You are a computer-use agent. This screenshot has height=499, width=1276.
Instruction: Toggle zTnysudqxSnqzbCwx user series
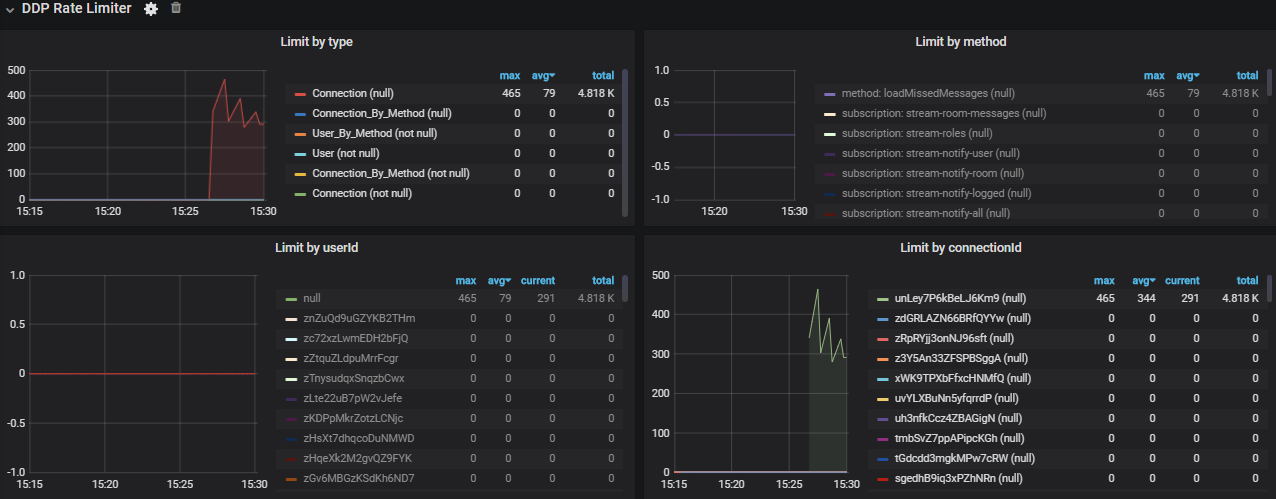353,378
